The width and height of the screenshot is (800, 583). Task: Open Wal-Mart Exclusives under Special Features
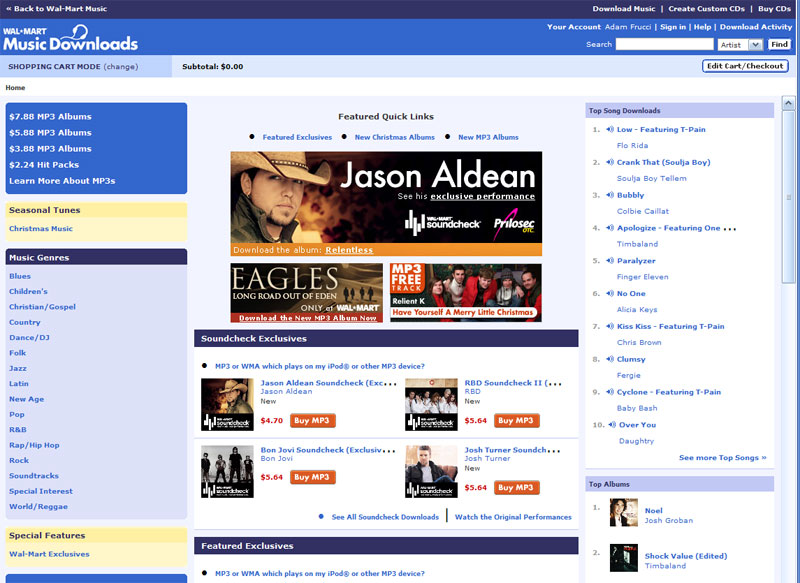(49, 554)
